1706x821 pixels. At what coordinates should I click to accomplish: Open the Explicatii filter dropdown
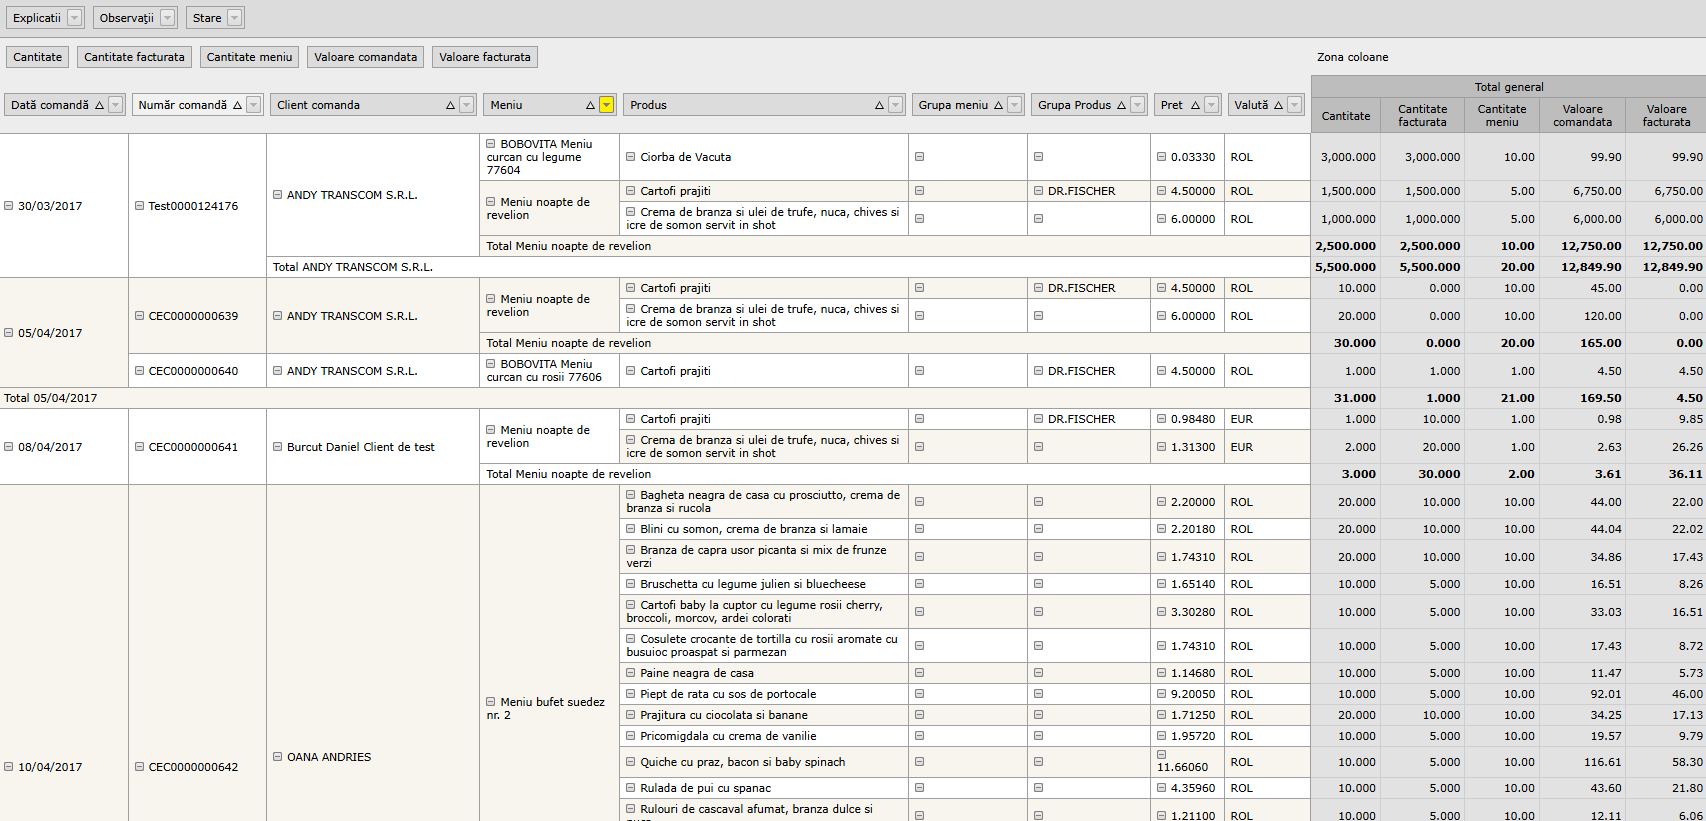click(74, 18)
